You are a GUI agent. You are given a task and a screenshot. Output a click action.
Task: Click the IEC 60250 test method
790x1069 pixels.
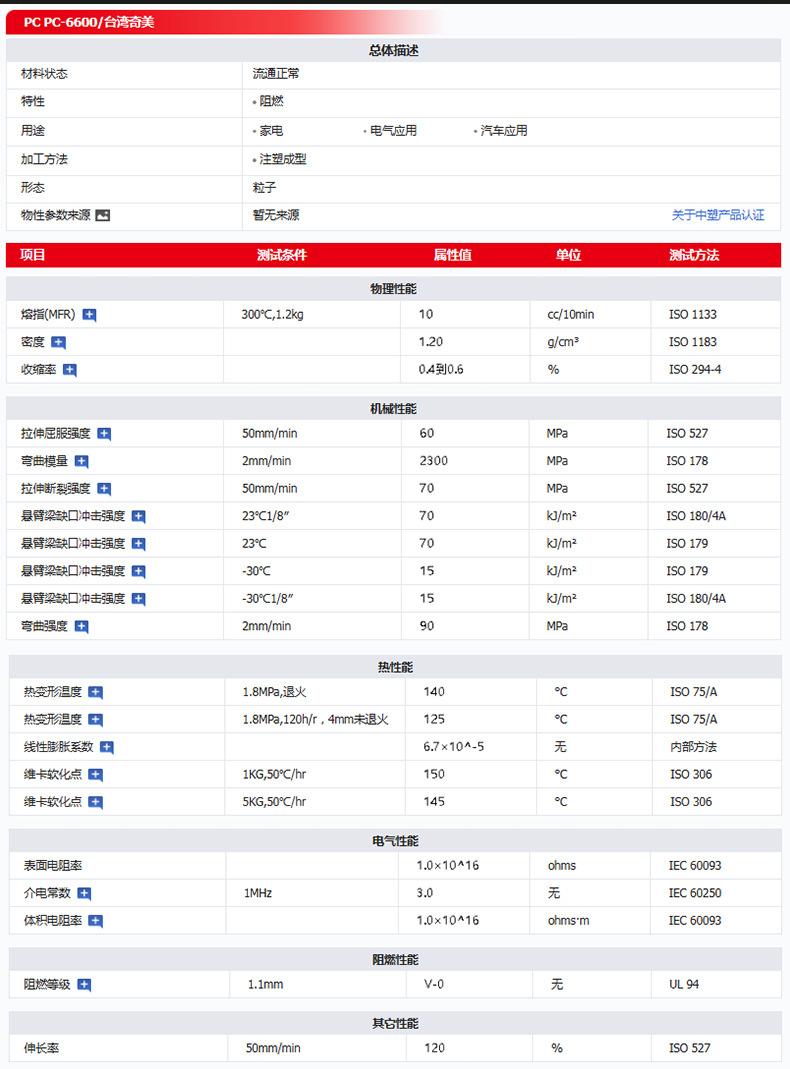pyautogui.click(x=695, y=893)
